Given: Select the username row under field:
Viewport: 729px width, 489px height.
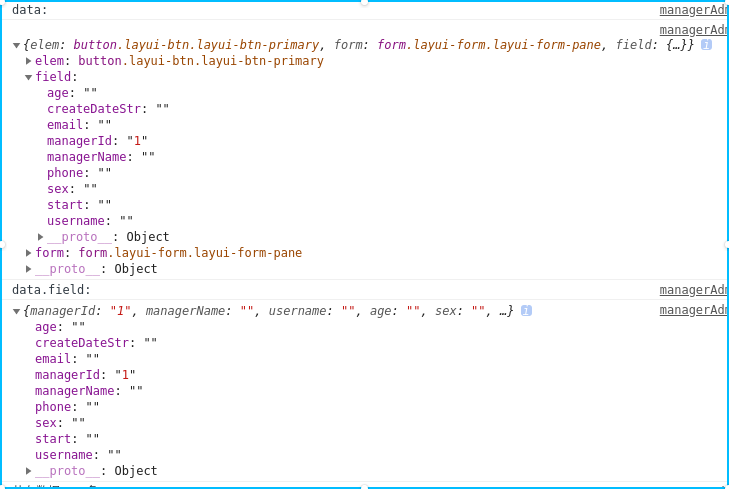Looking at the screenshot, I should click(90, 221).
